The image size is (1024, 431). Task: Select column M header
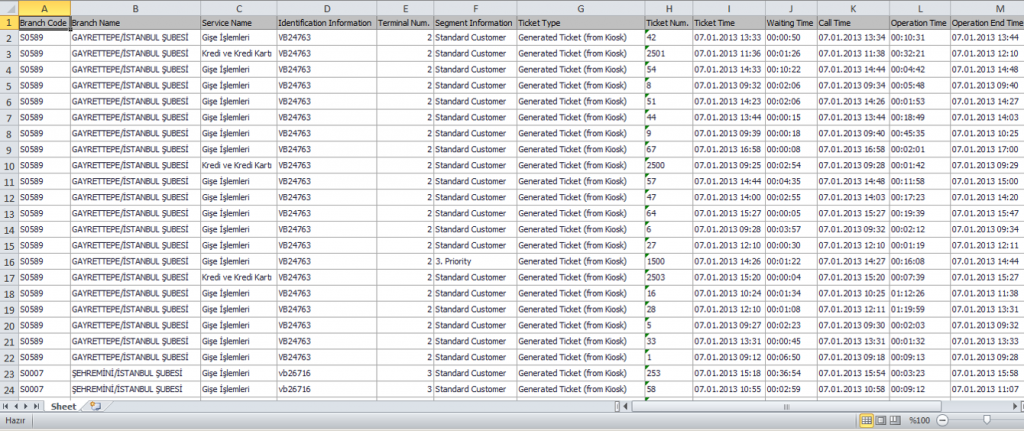(987, 9)
